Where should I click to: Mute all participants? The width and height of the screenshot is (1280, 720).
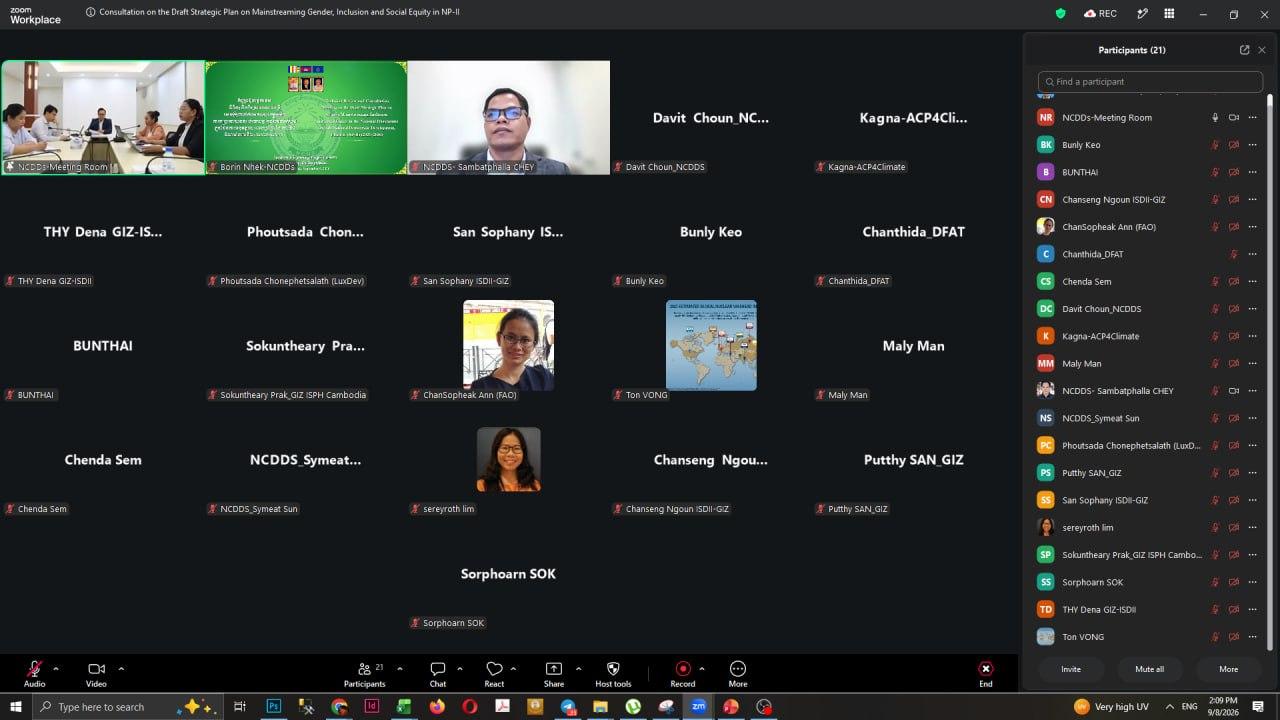pyautogui.click(x=1149, y=669)
